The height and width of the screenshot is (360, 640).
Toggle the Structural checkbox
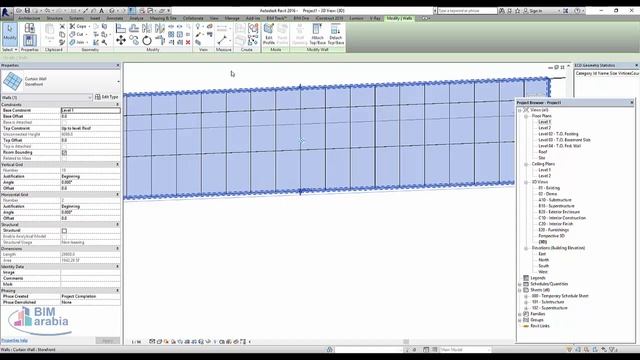[x=64, y=231]
